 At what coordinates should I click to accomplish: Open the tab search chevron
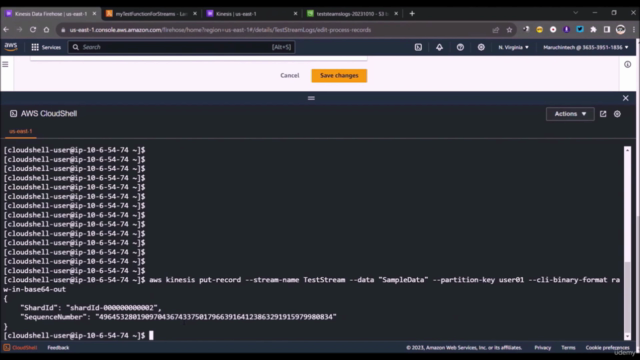coord(576,13)
